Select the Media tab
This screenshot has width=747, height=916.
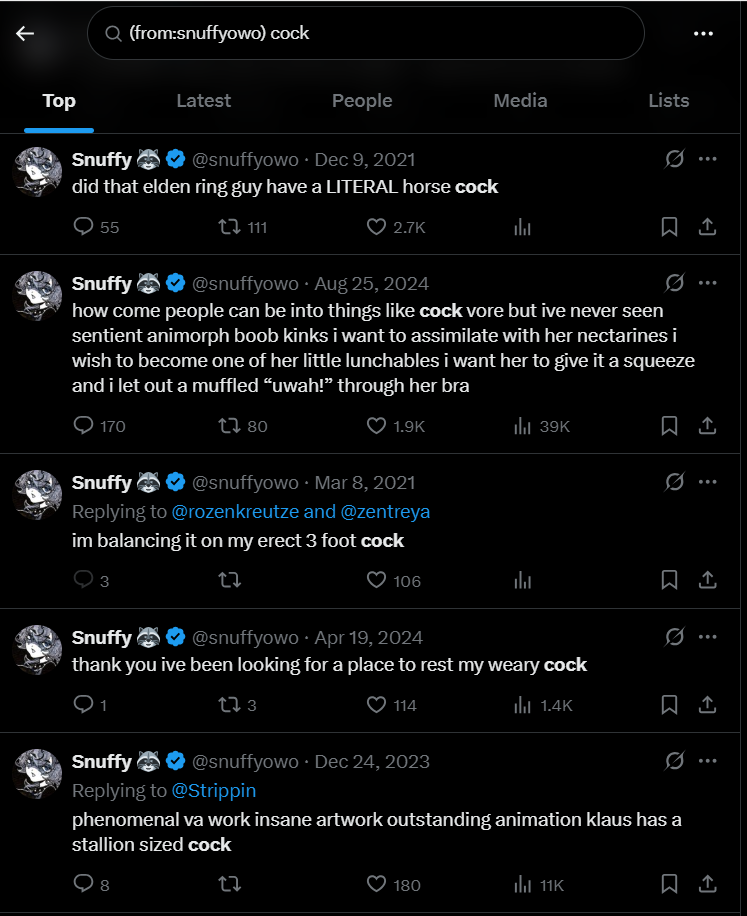tap(520, 100)
